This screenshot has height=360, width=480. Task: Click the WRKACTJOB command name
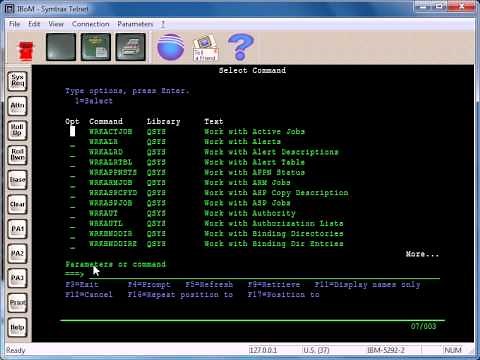(x=111, y=132)
